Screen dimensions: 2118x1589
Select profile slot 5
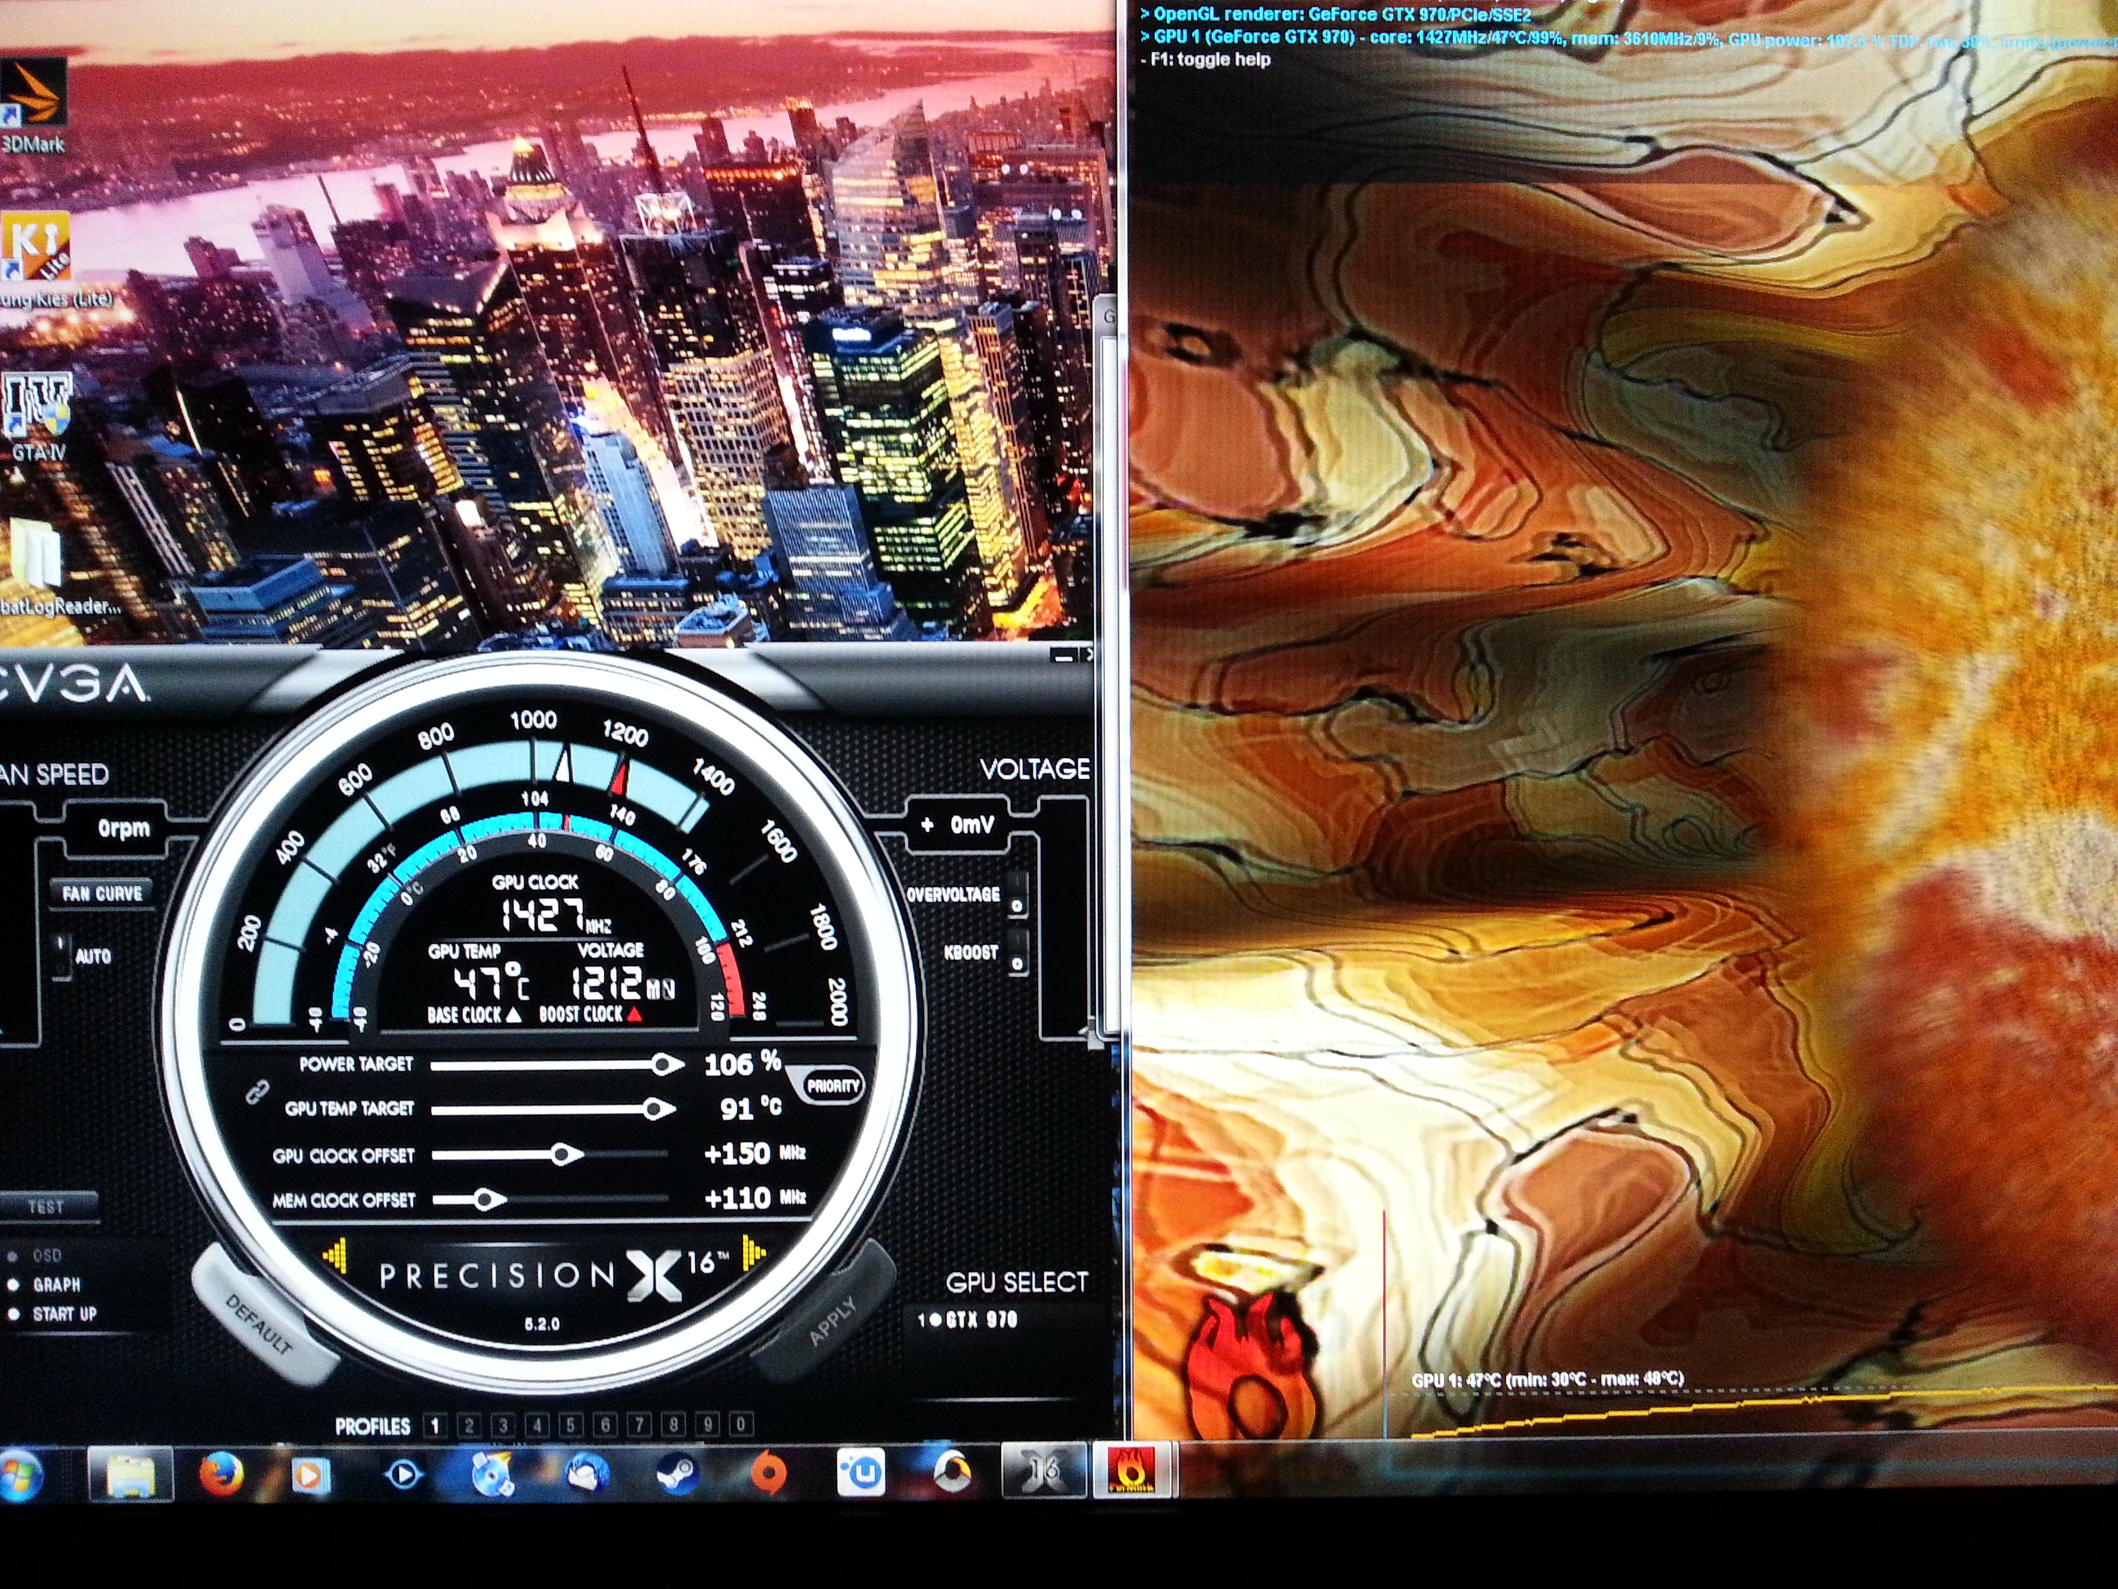[x=570, y=1425]
